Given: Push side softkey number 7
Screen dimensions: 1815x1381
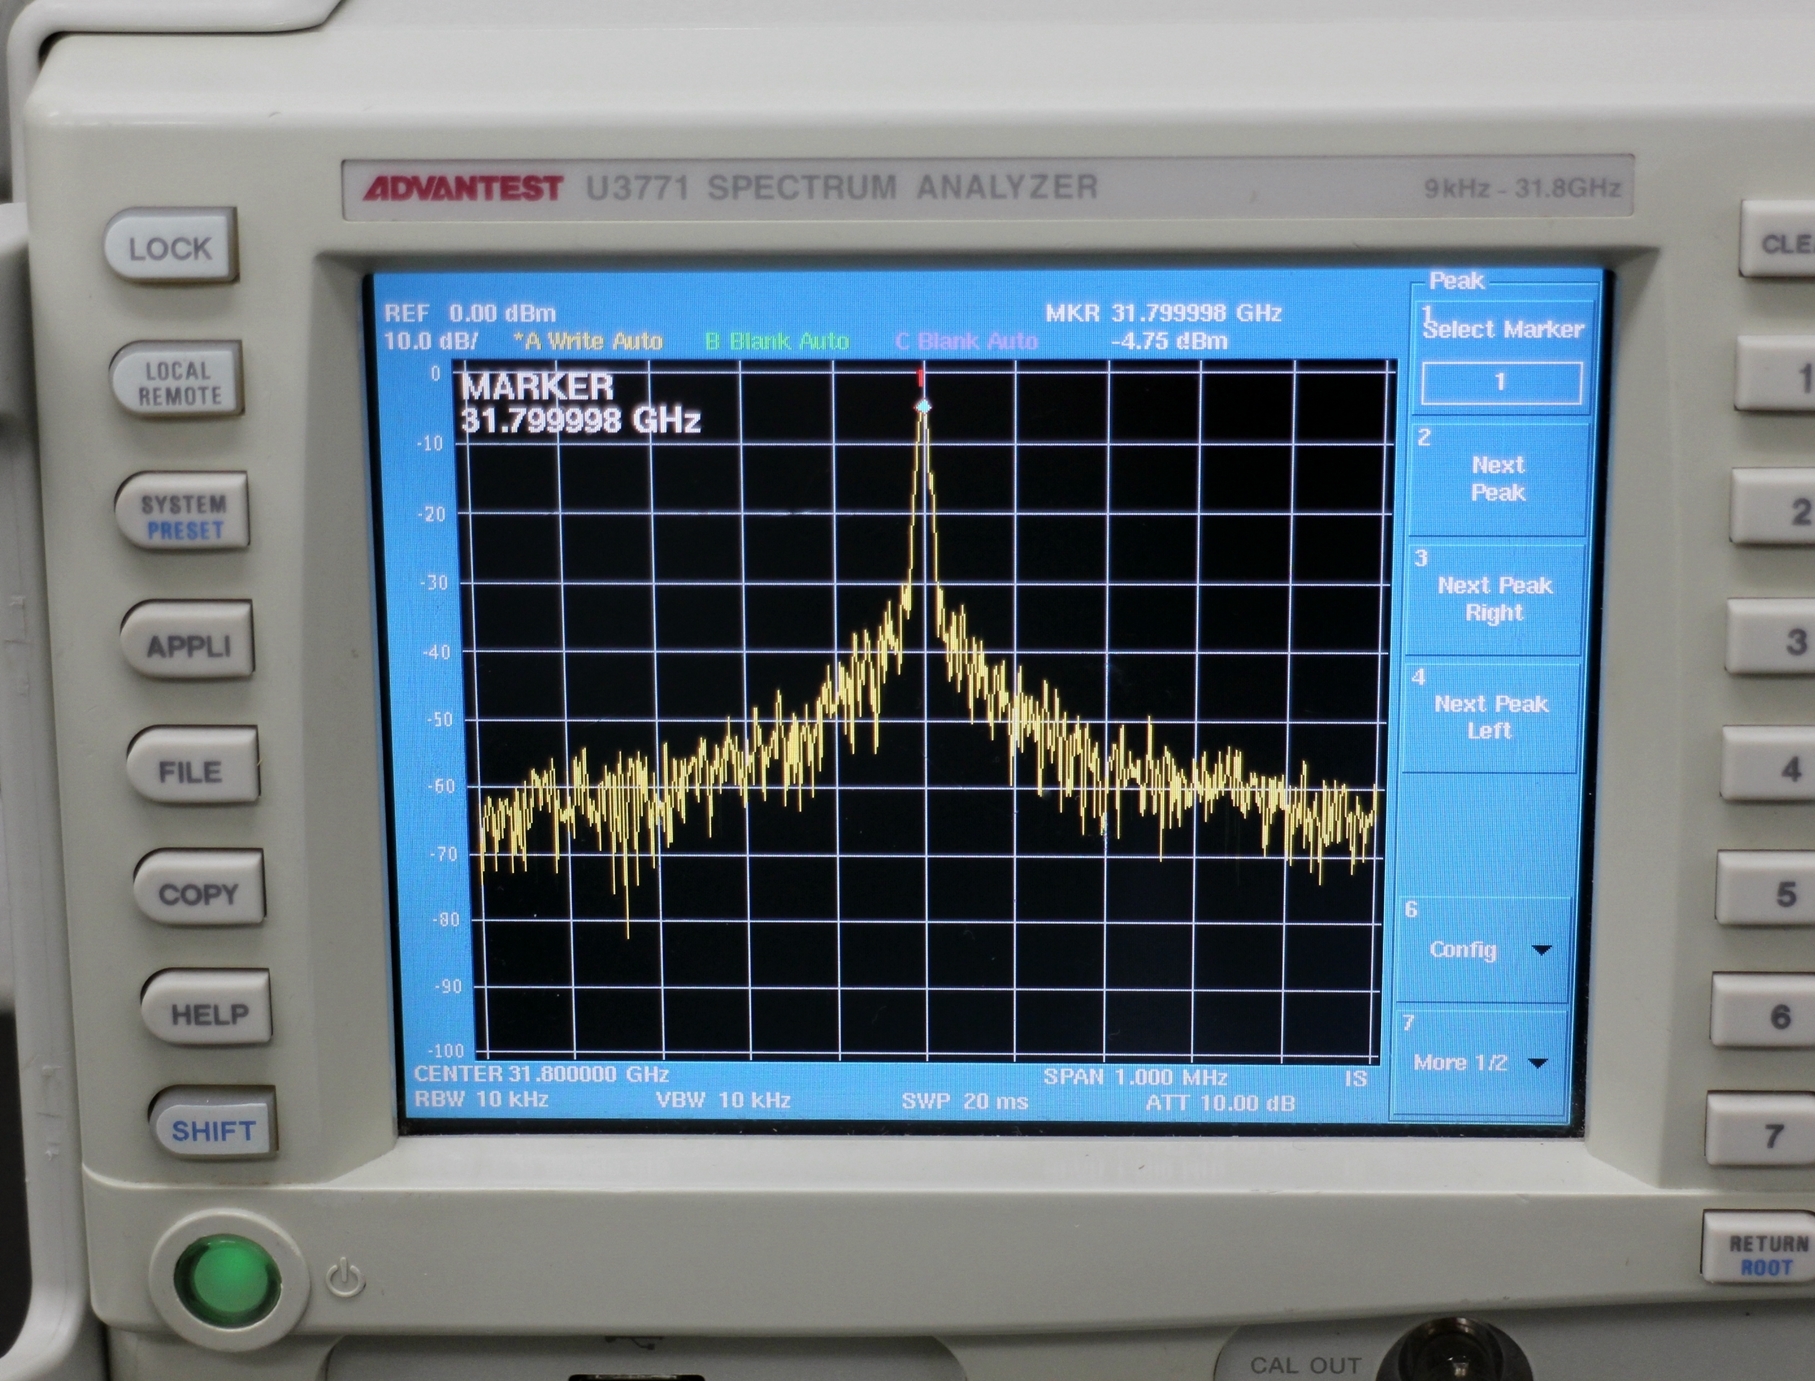Looking at the screenshot, I should tap(1760, 1131).
